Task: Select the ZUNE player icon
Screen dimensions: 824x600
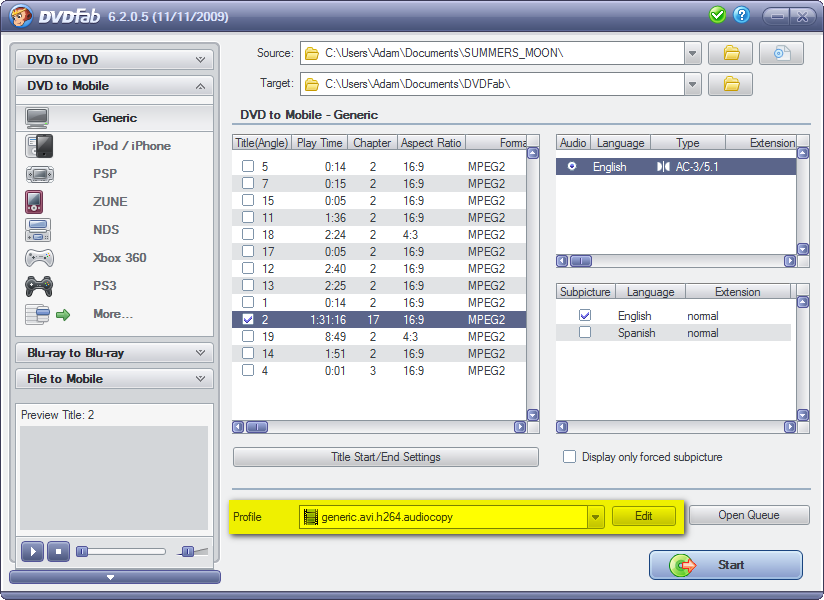Action: coord(35,202)
